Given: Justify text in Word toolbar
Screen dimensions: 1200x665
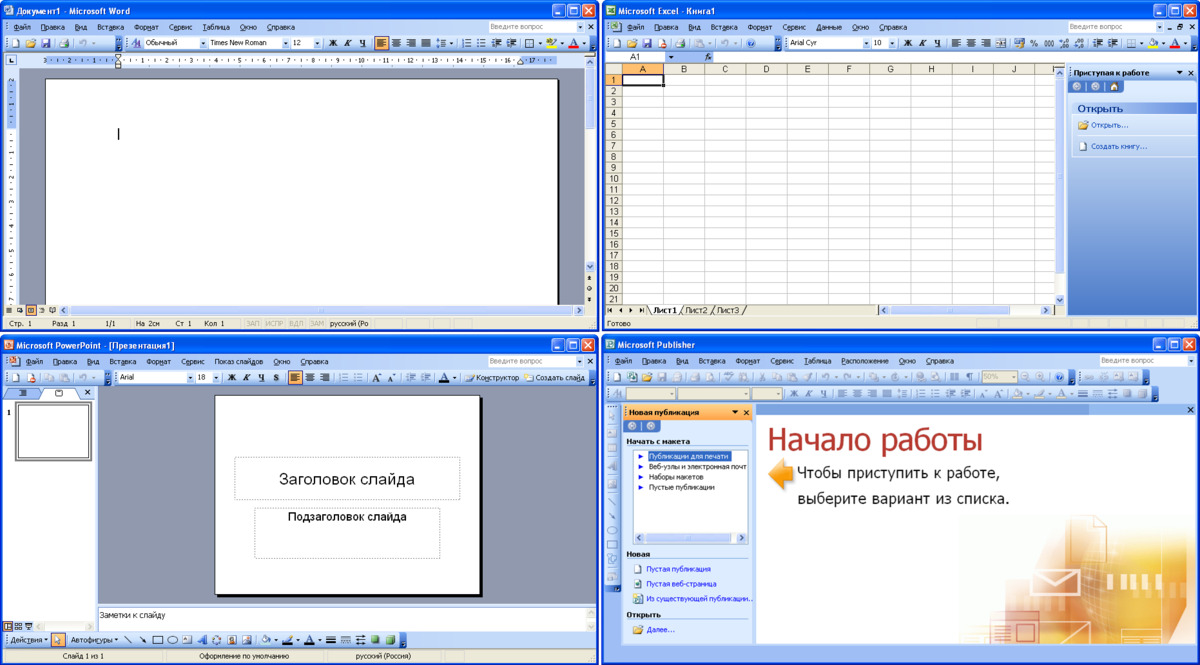Looking at the screenshot, I should (x=426, y=43).
